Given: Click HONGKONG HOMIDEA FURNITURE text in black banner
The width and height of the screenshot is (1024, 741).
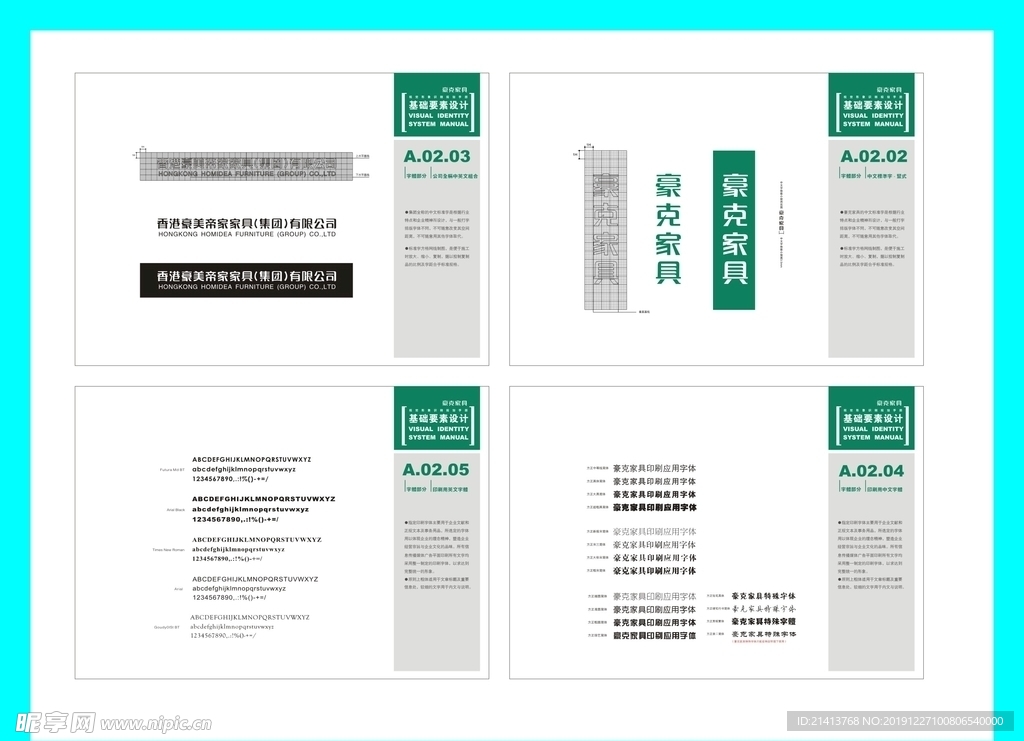Looking at the screenshot, I should tap(247, 287).
